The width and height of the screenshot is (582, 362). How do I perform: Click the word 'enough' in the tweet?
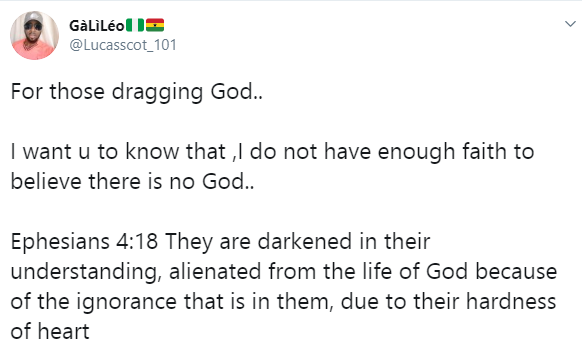tap(416, 152)
